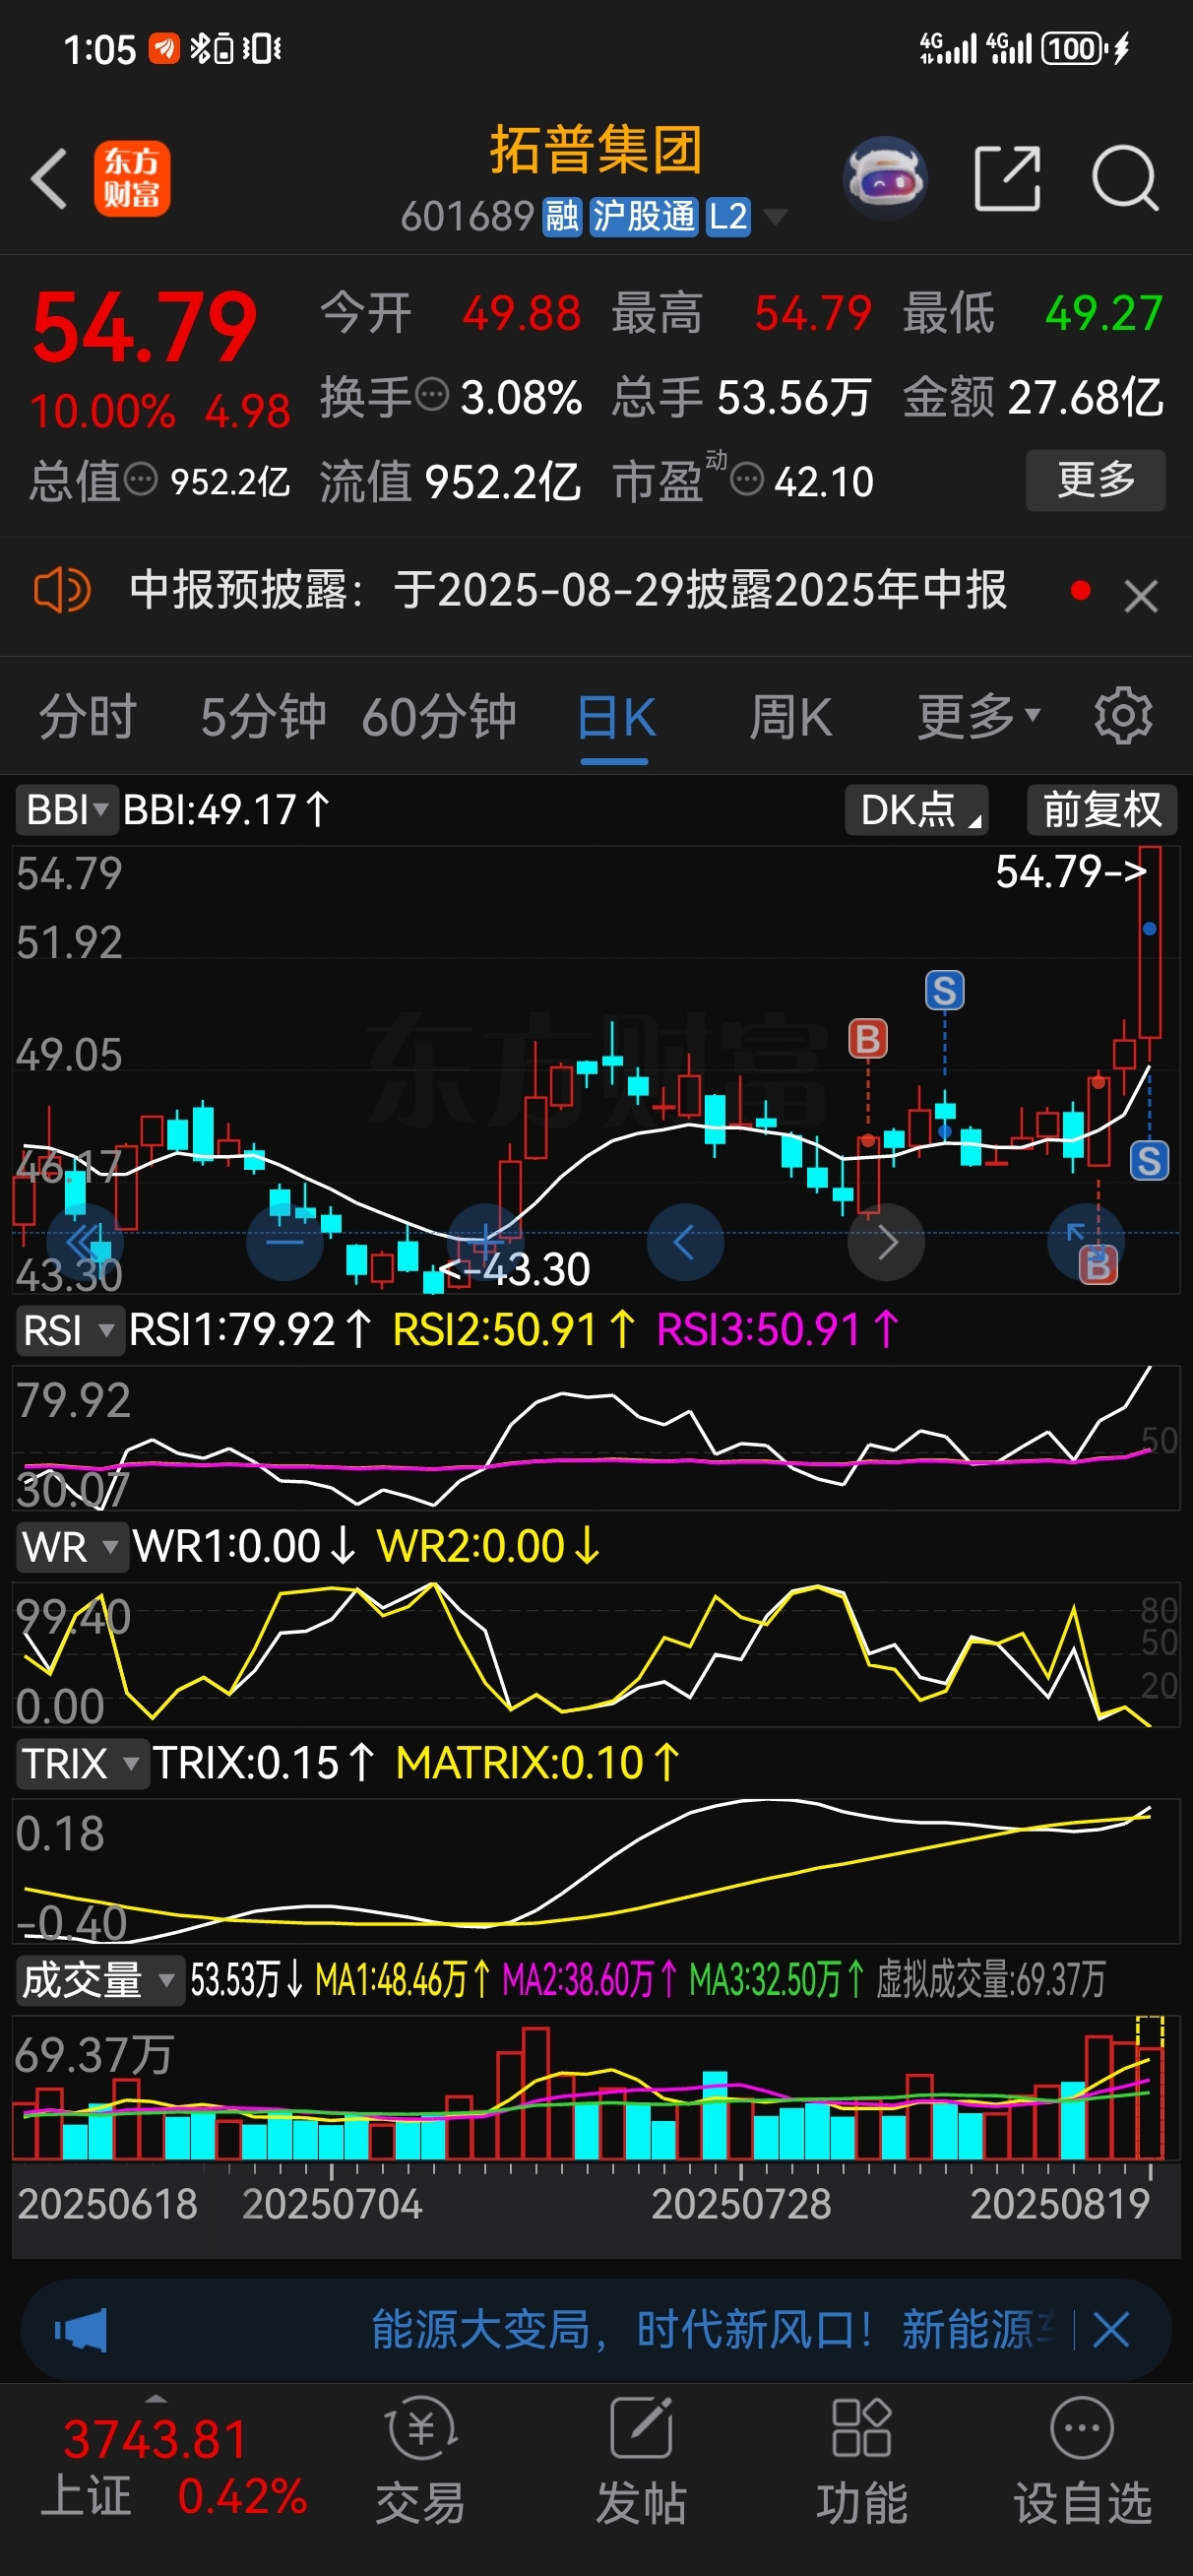Tap the MATRIX:0.10 reading
Viewport: 1193px width, 2576px height.
[538, 1763]
